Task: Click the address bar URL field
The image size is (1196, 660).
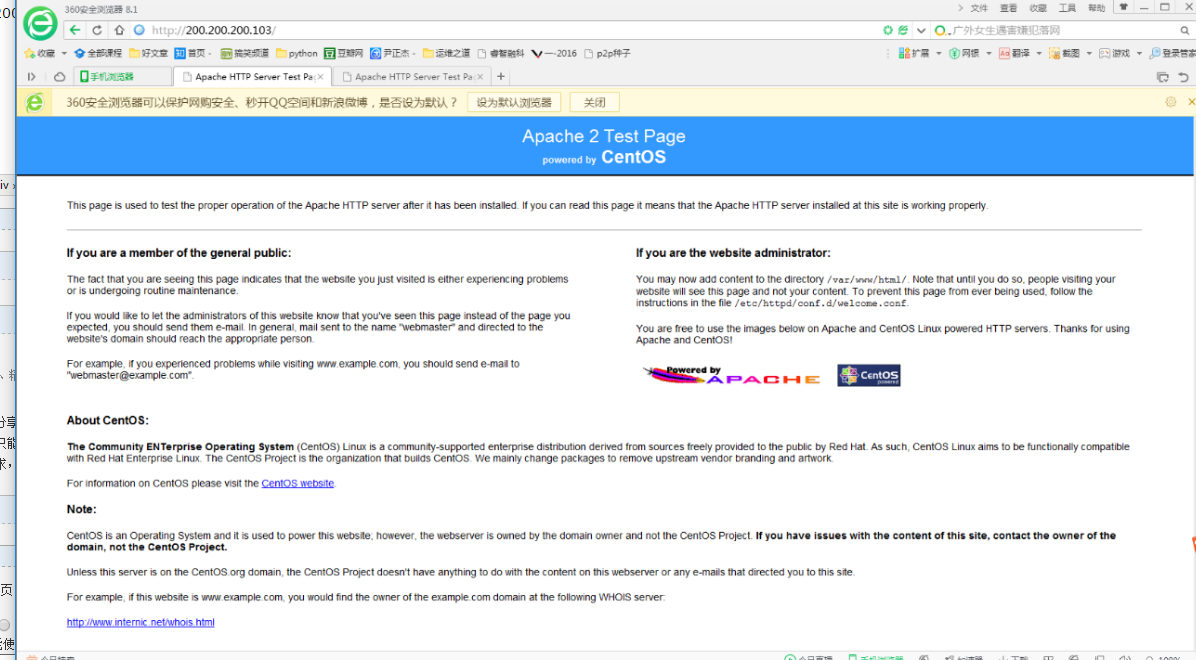Action: 503,31
